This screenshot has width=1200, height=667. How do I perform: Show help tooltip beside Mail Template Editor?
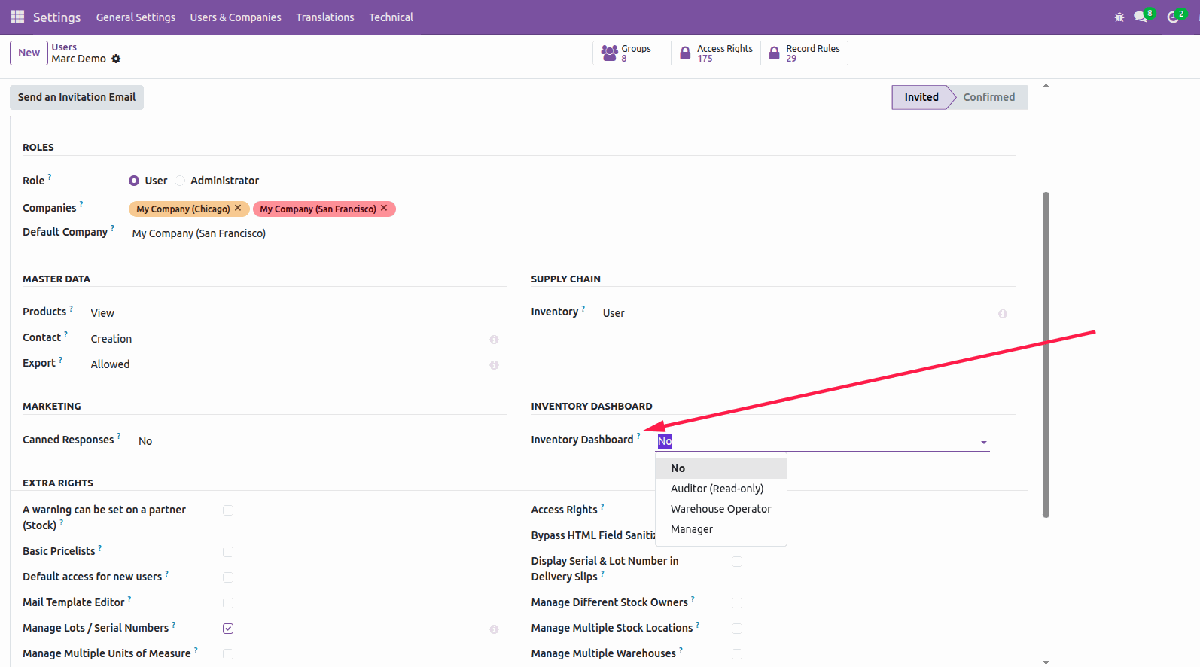[x=130, y=599]
